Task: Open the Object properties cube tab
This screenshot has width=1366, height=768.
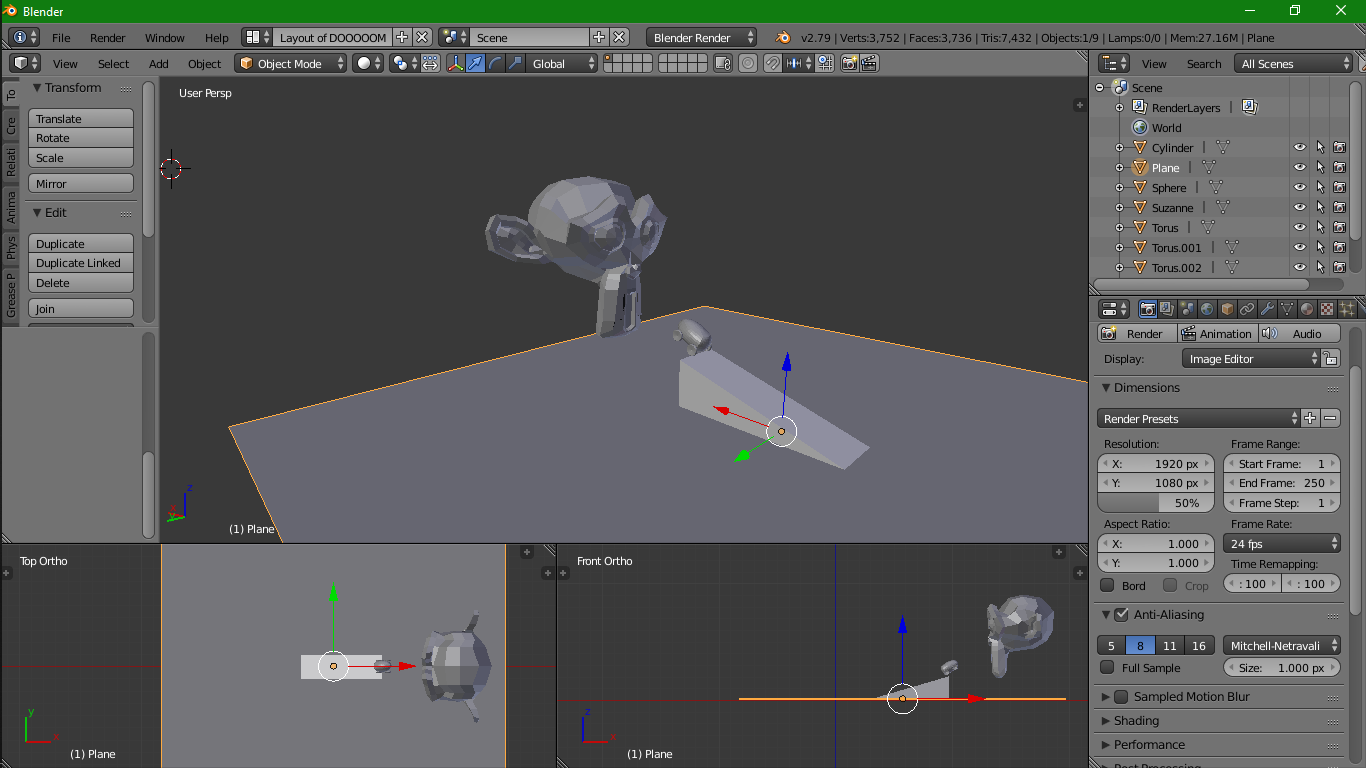Action: click(1227, 309)
